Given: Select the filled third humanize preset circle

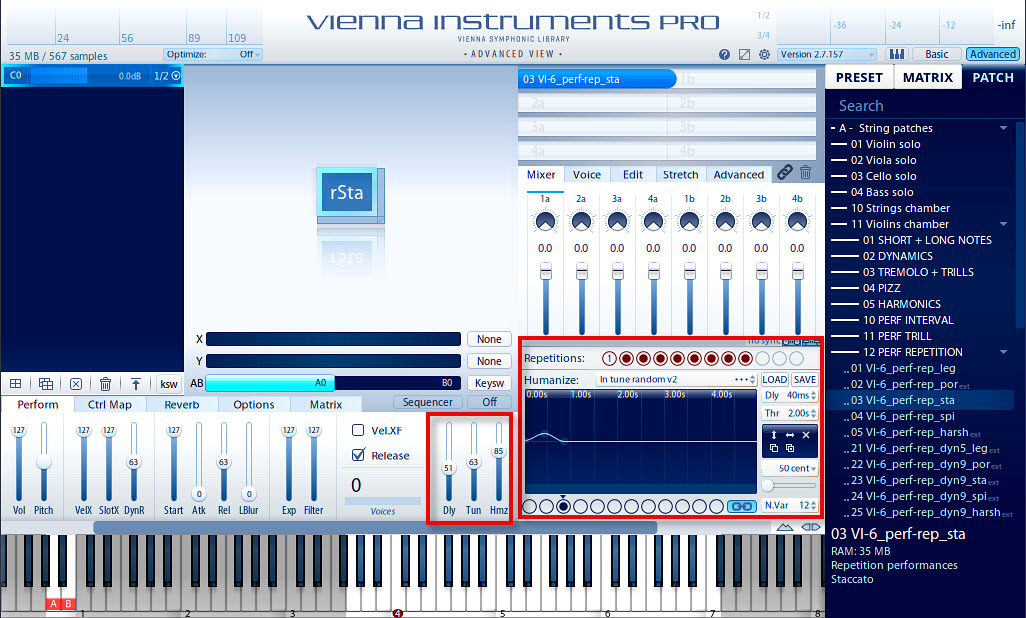Looking at the screenshot, I should click(563, 506).
